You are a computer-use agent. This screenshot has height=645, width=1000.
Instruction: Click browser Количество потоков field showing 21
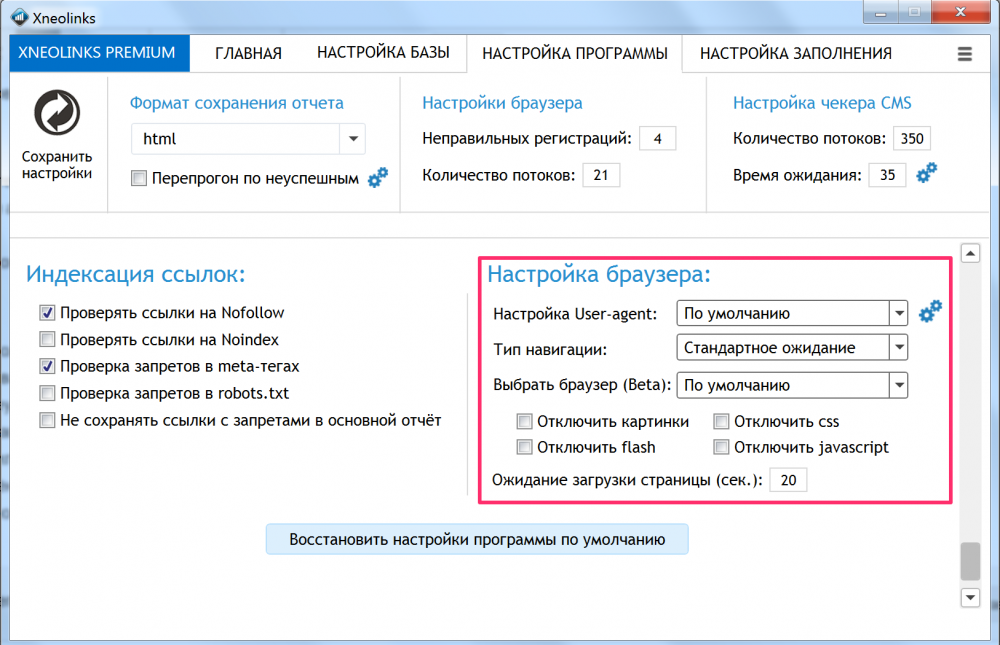pos(601,175)
